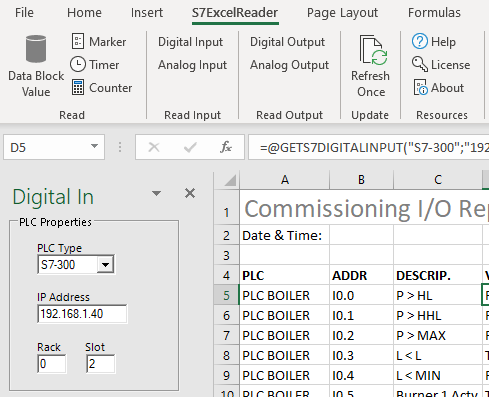Select column C header
Viewport: 489px width, 397px height.
tap(438, 180)
